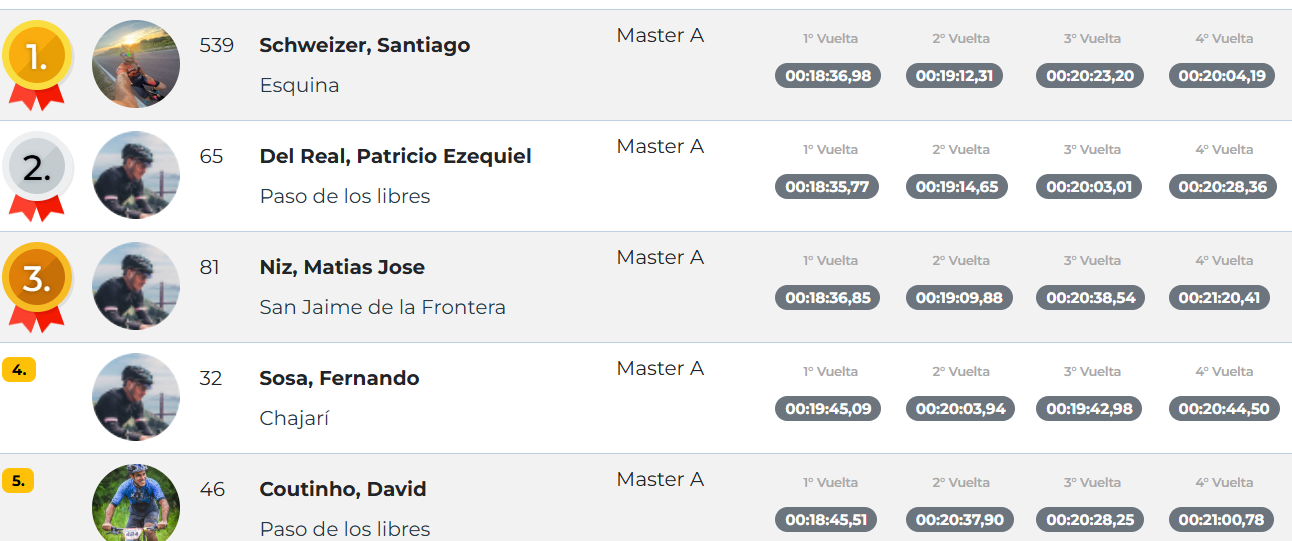Click Sosa's third lap time 00:19:42,98
The image size is (1292, 541).
(x=1089, y=409)
